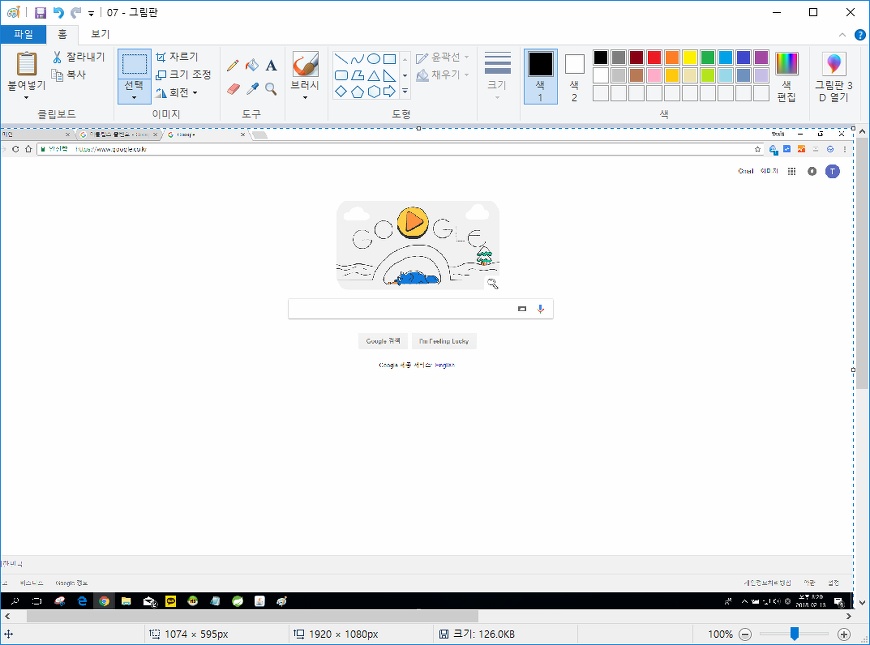
Task: Collapse the ribbon with the chevron
Action: [842, 35]
